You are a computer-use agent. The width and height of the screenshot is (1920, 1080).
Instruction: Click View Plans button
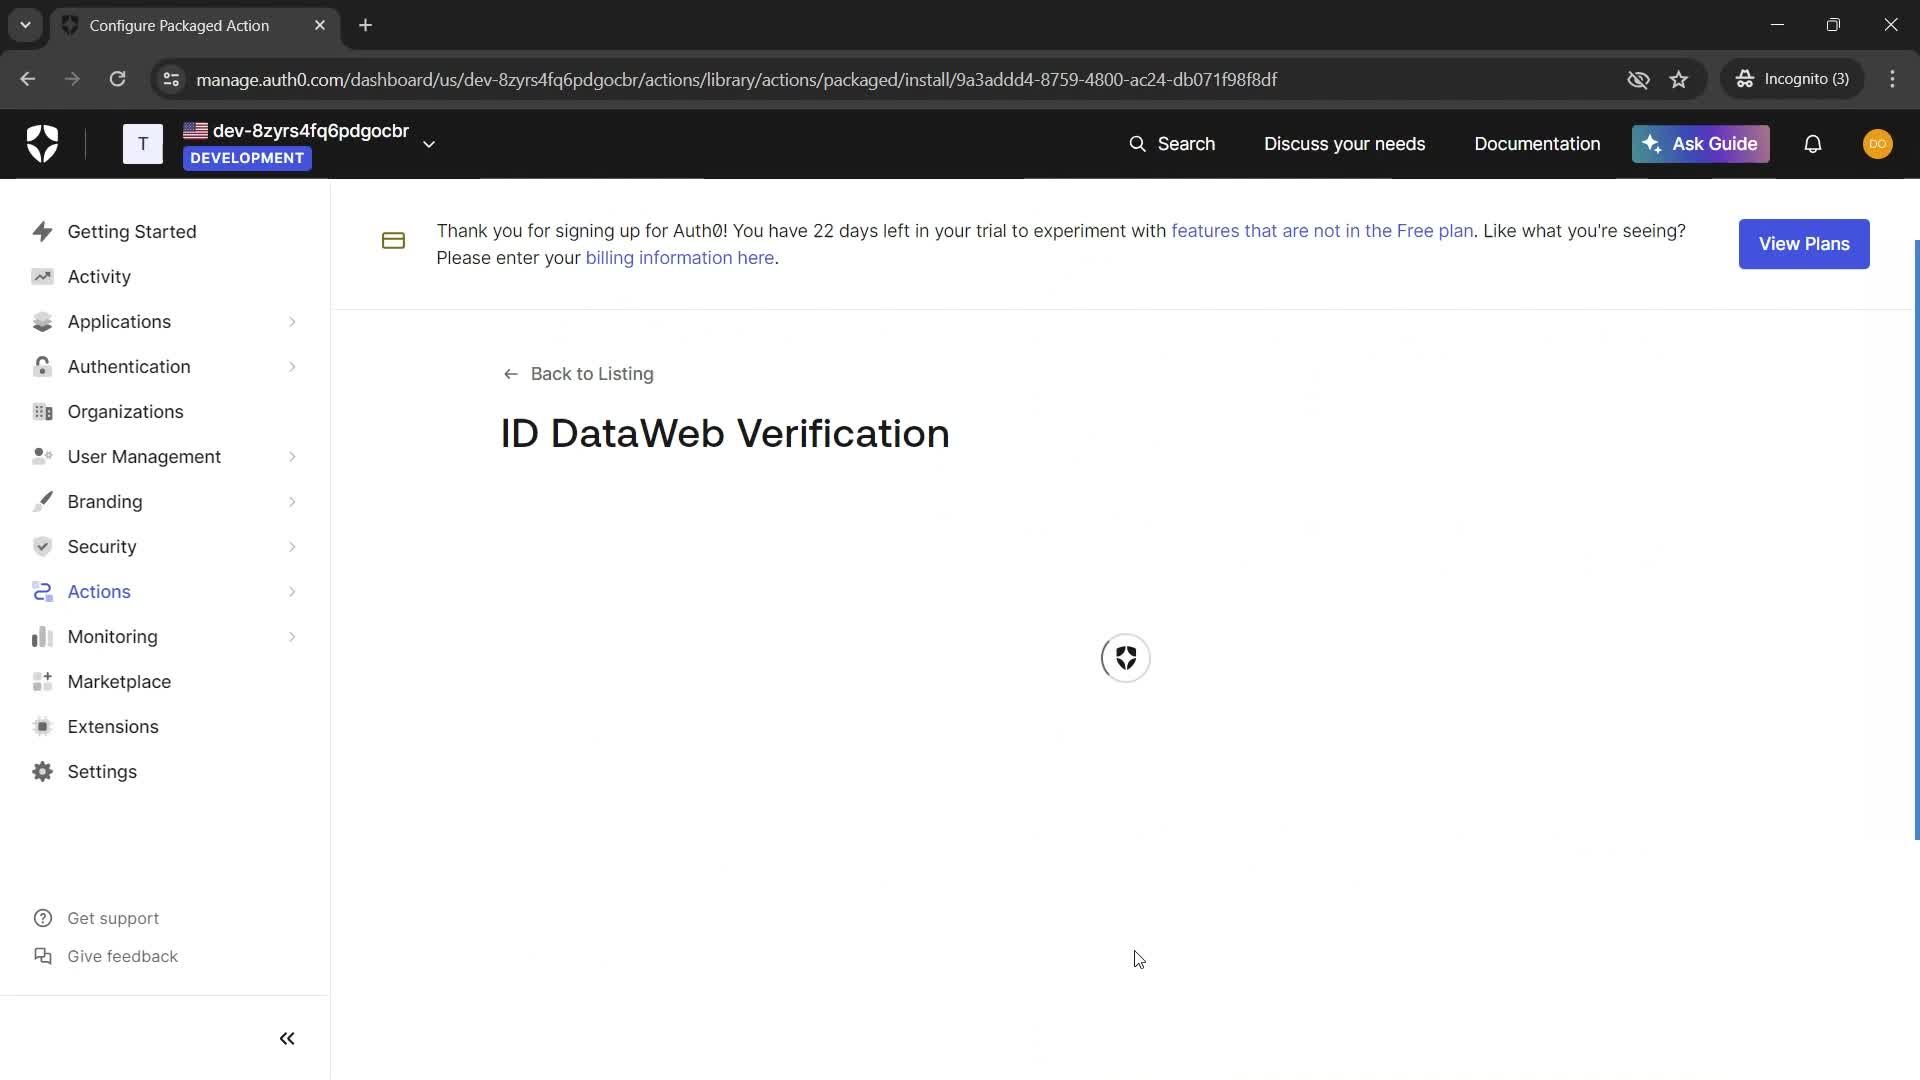click(x=1803, y=244)
